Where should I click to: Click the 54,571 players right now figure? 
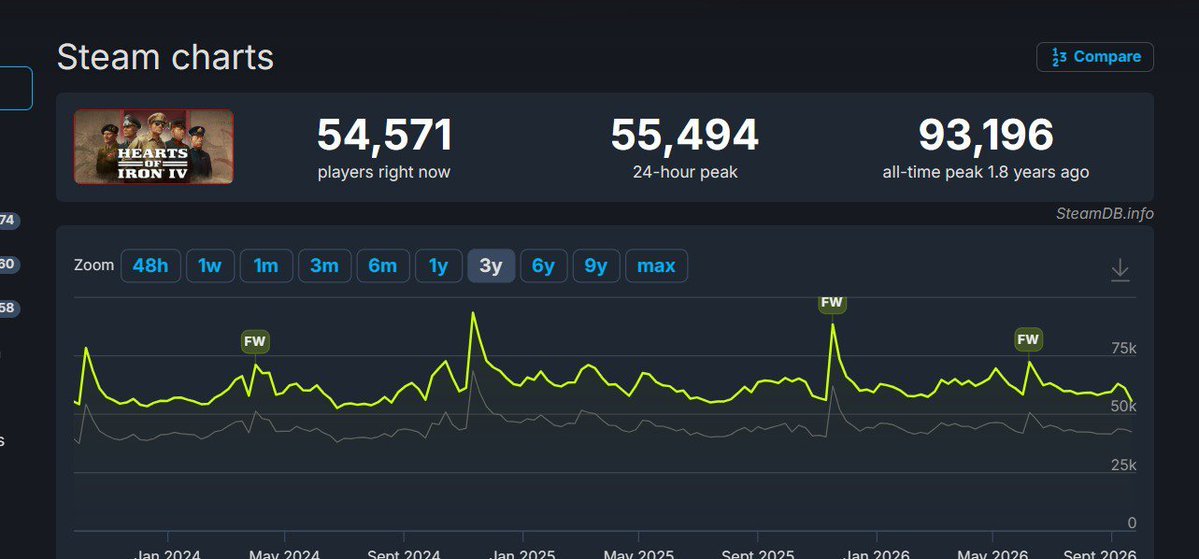click(385, 135)
